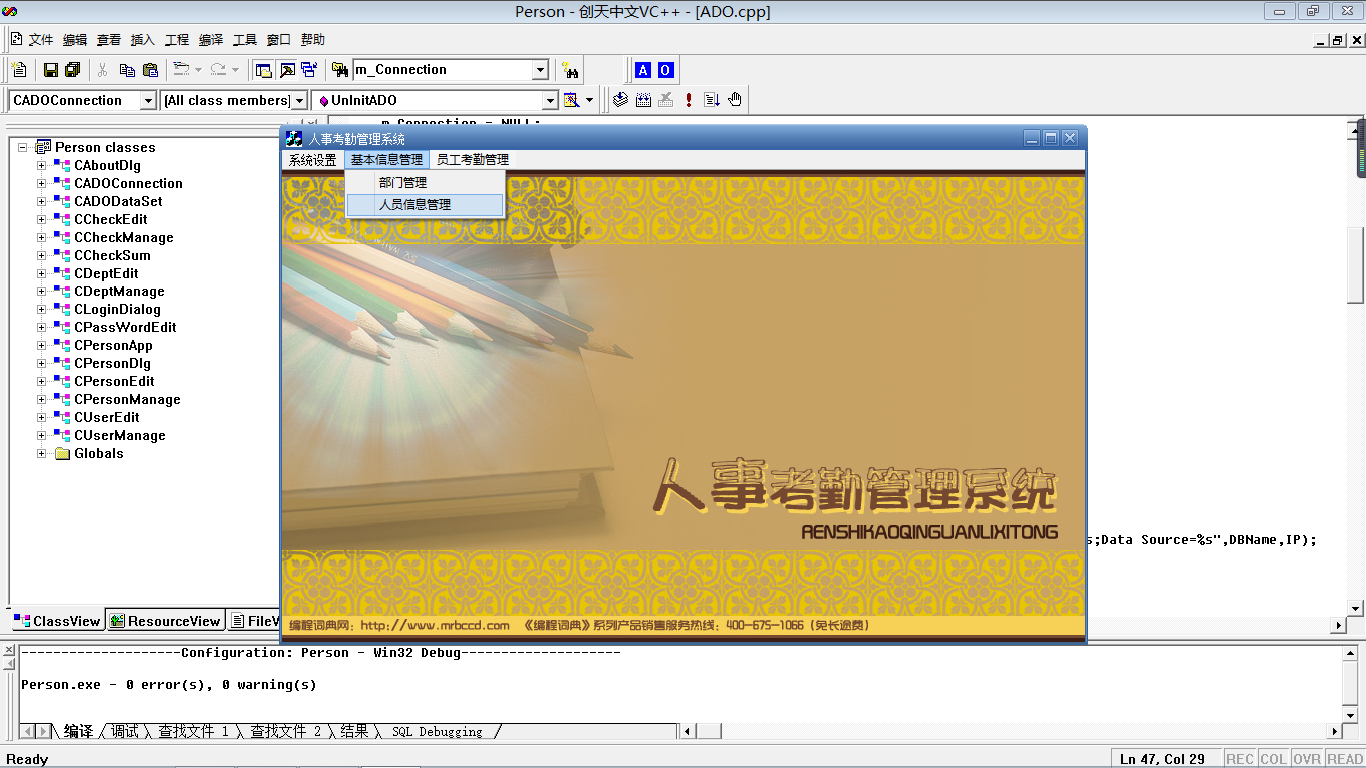Viewport: 1366px width, 768px height.
Task: Open the UnInitADO function dropdown
Action: (549, 101)
